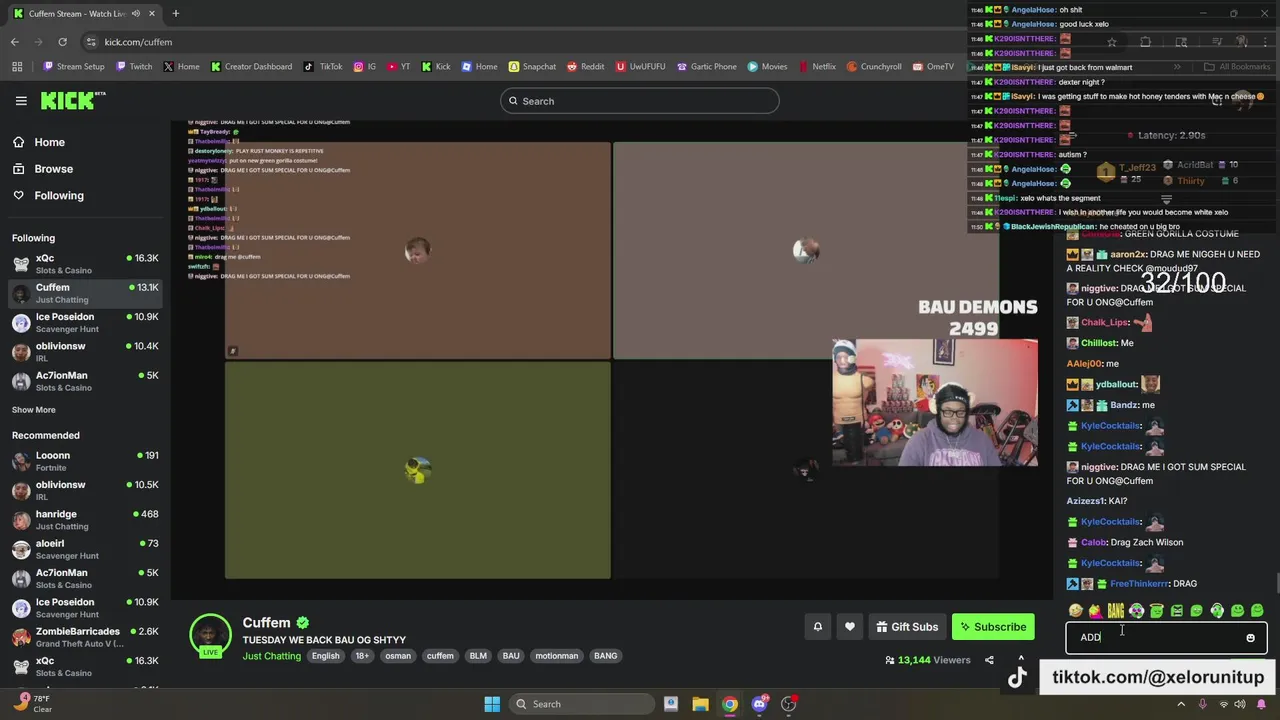Click the English language tag
Viewport: 1280px width, 720px height.
[x=325, y=656]
